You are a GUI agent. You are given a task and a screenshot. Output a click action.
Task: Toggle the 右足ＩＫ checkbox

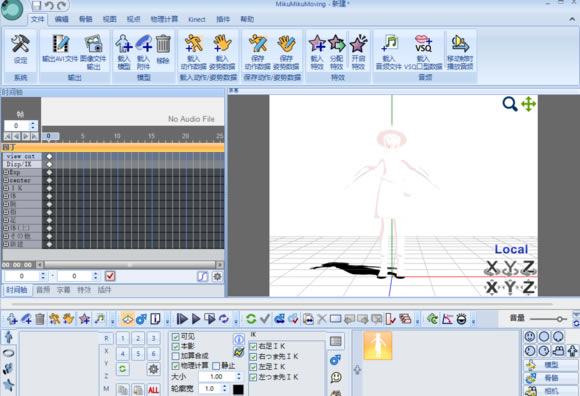[253, 346]
